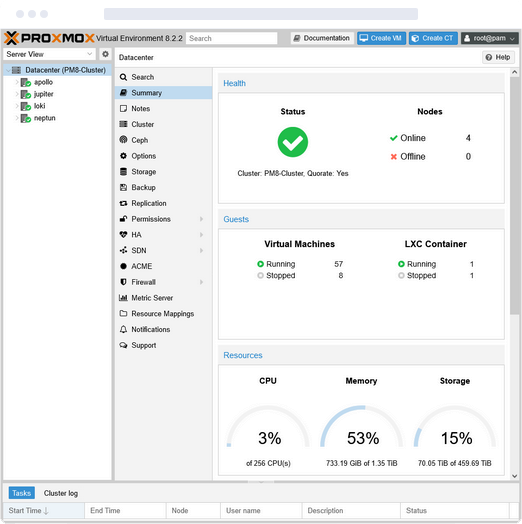
Task: Open the Cluster menu item
Action: tap(164, 124)
